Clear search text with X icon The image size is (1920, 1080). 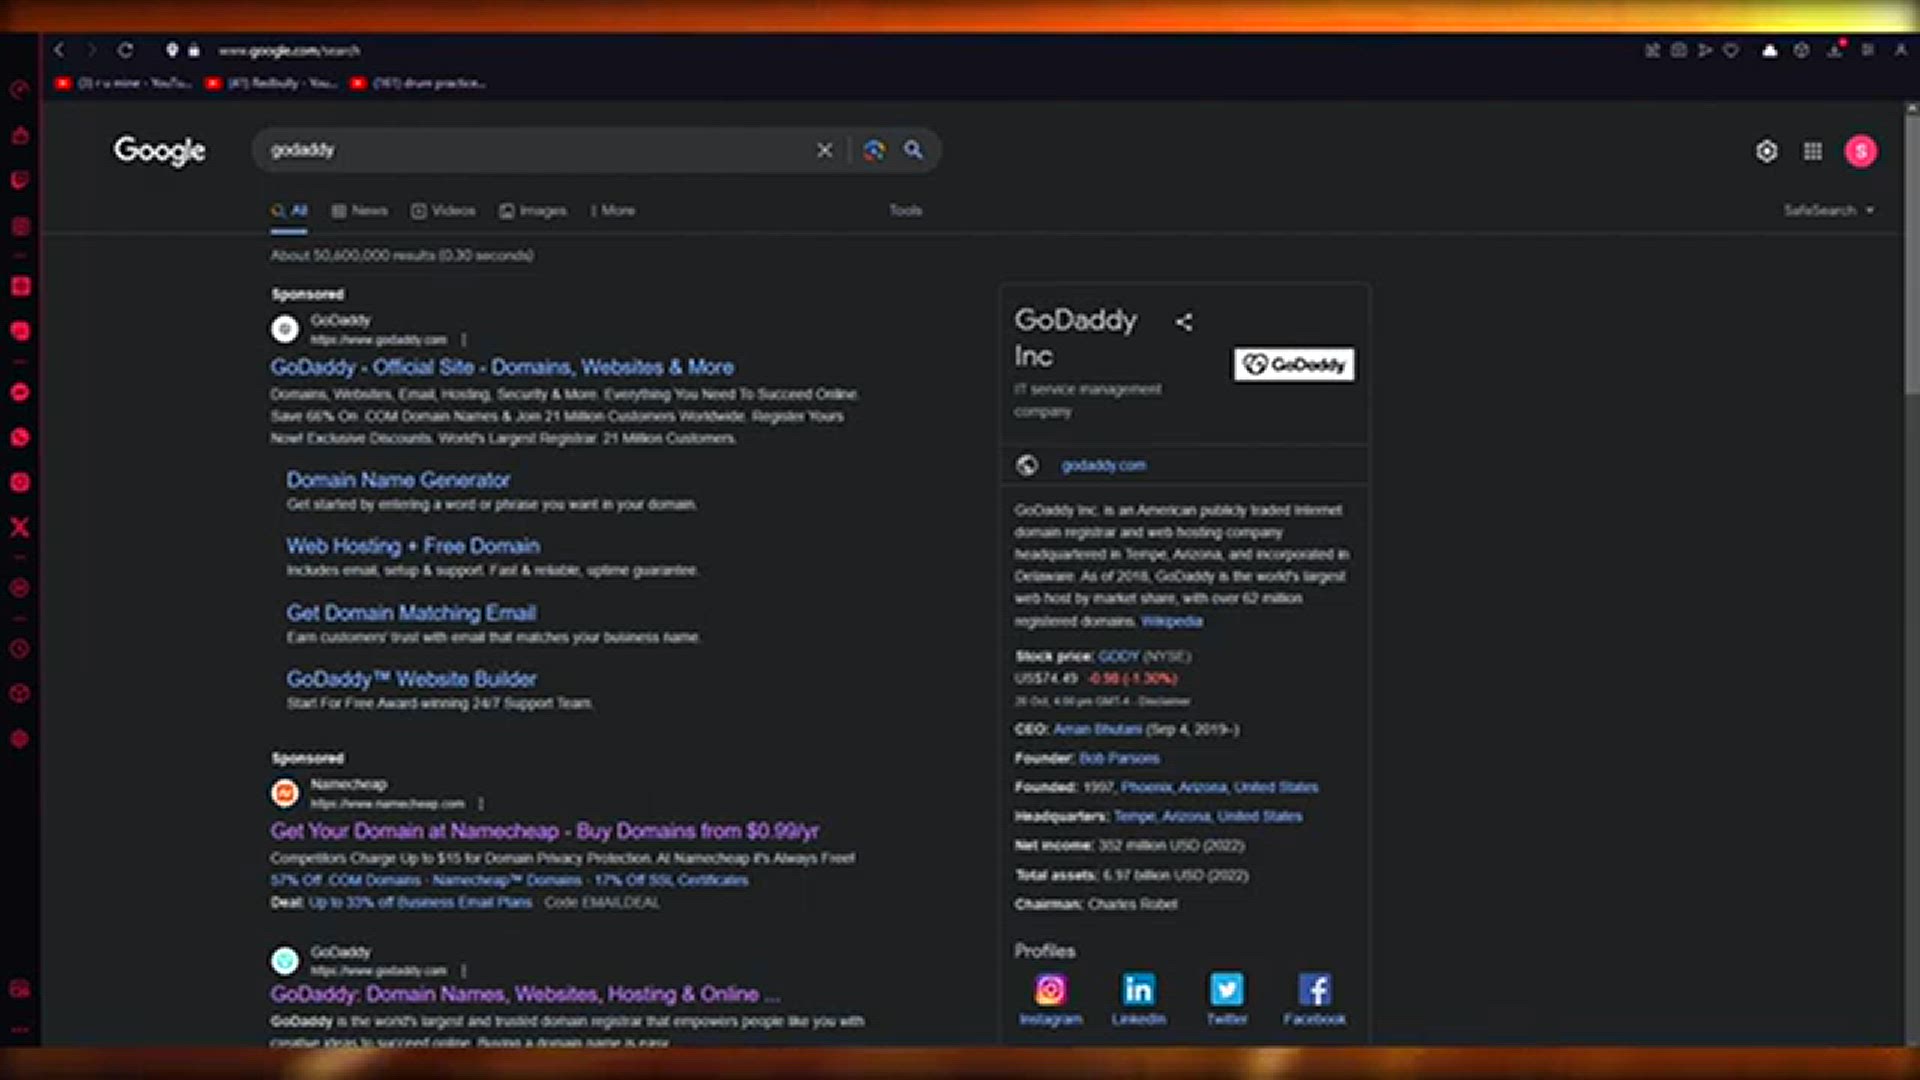(824, 150)
